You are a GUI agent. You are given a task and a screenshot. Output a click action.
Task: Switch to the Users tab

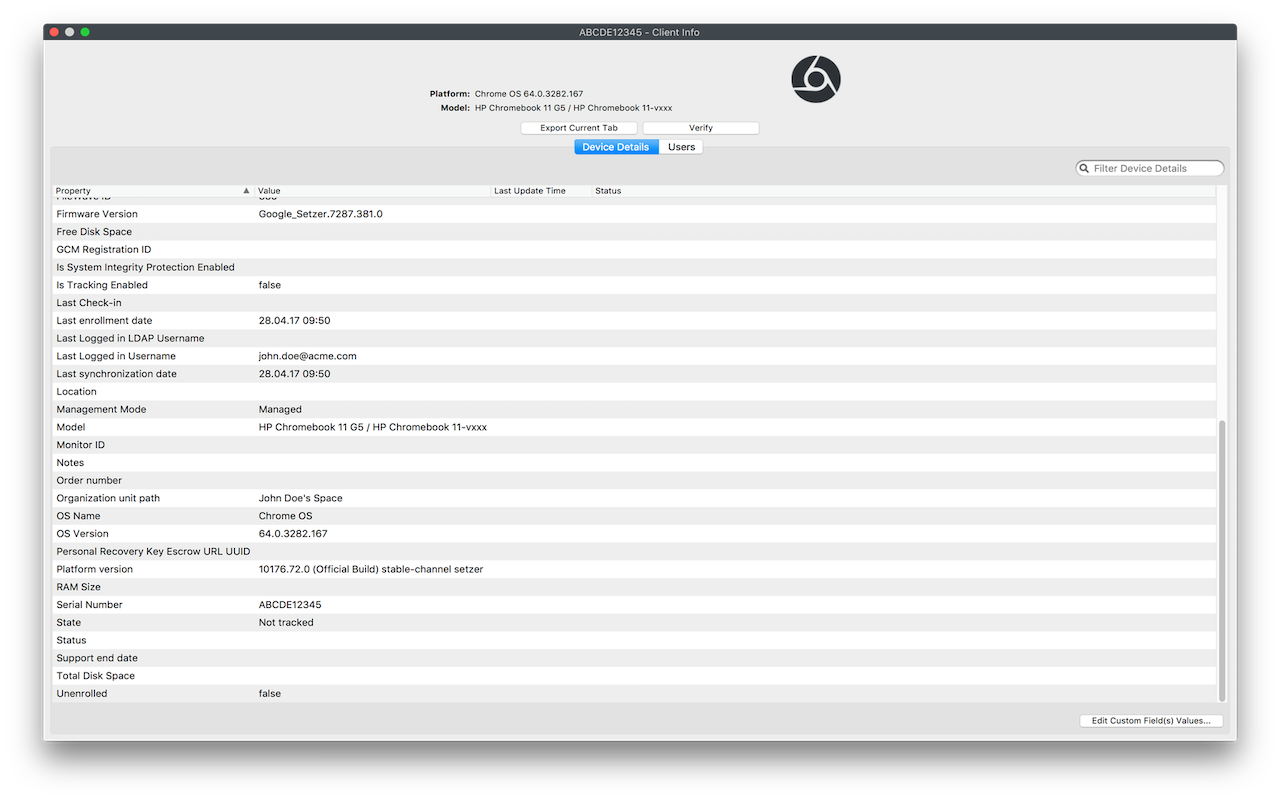681,147
